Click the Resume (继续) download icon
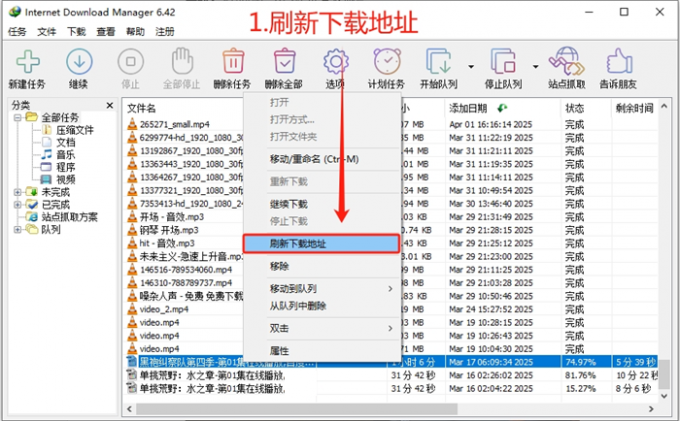The image size is (680, 421). (79, 62)
